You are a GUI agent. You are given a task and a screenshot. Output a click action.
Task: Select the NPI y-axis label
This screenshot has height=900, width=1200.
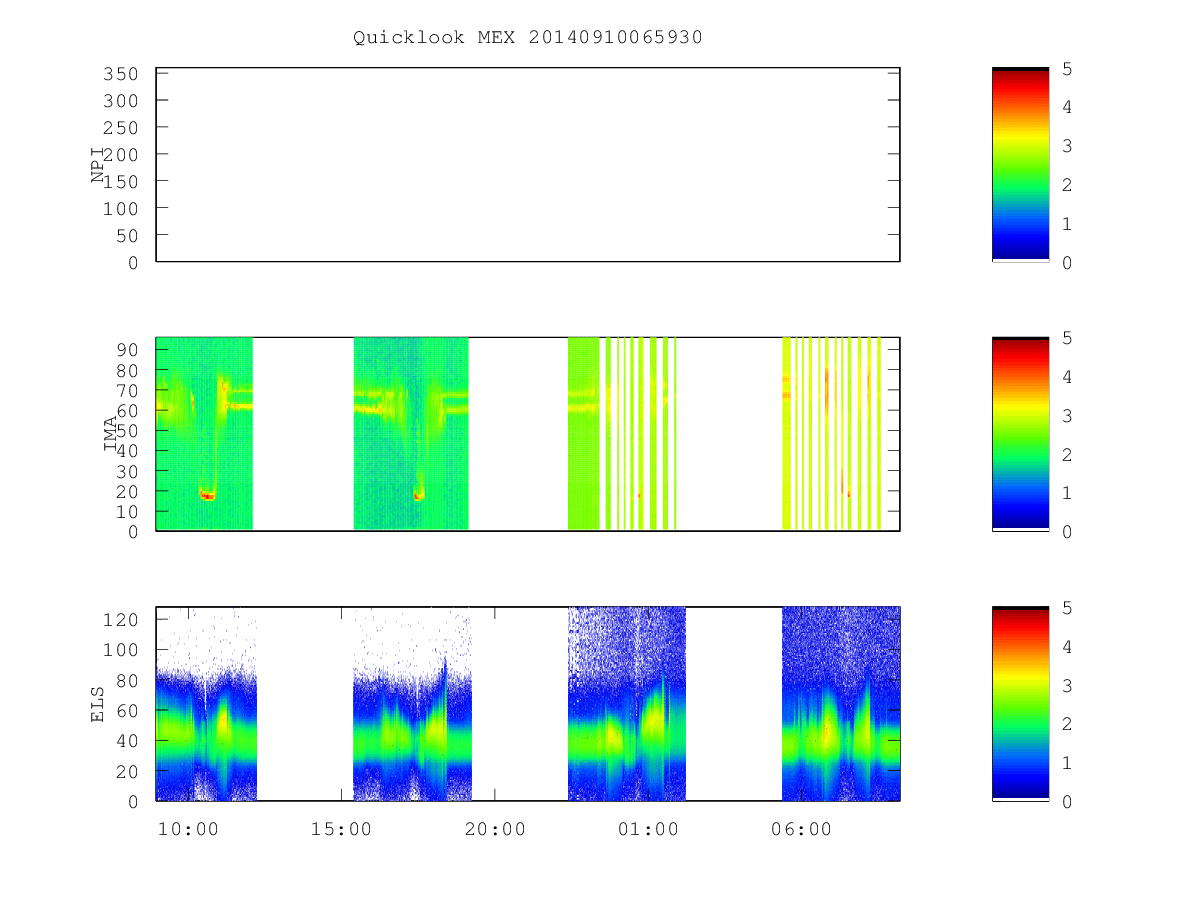click(98, 165)
